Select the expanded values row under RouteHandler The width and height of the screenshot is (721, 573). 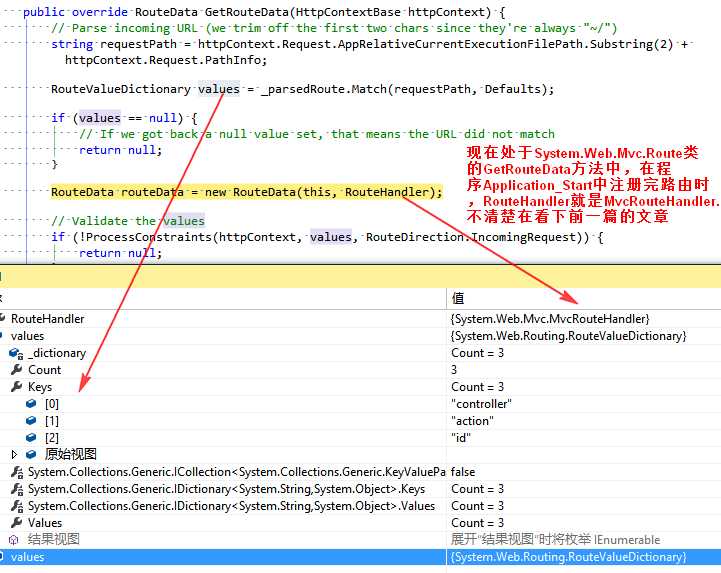[x=360, y=336]
